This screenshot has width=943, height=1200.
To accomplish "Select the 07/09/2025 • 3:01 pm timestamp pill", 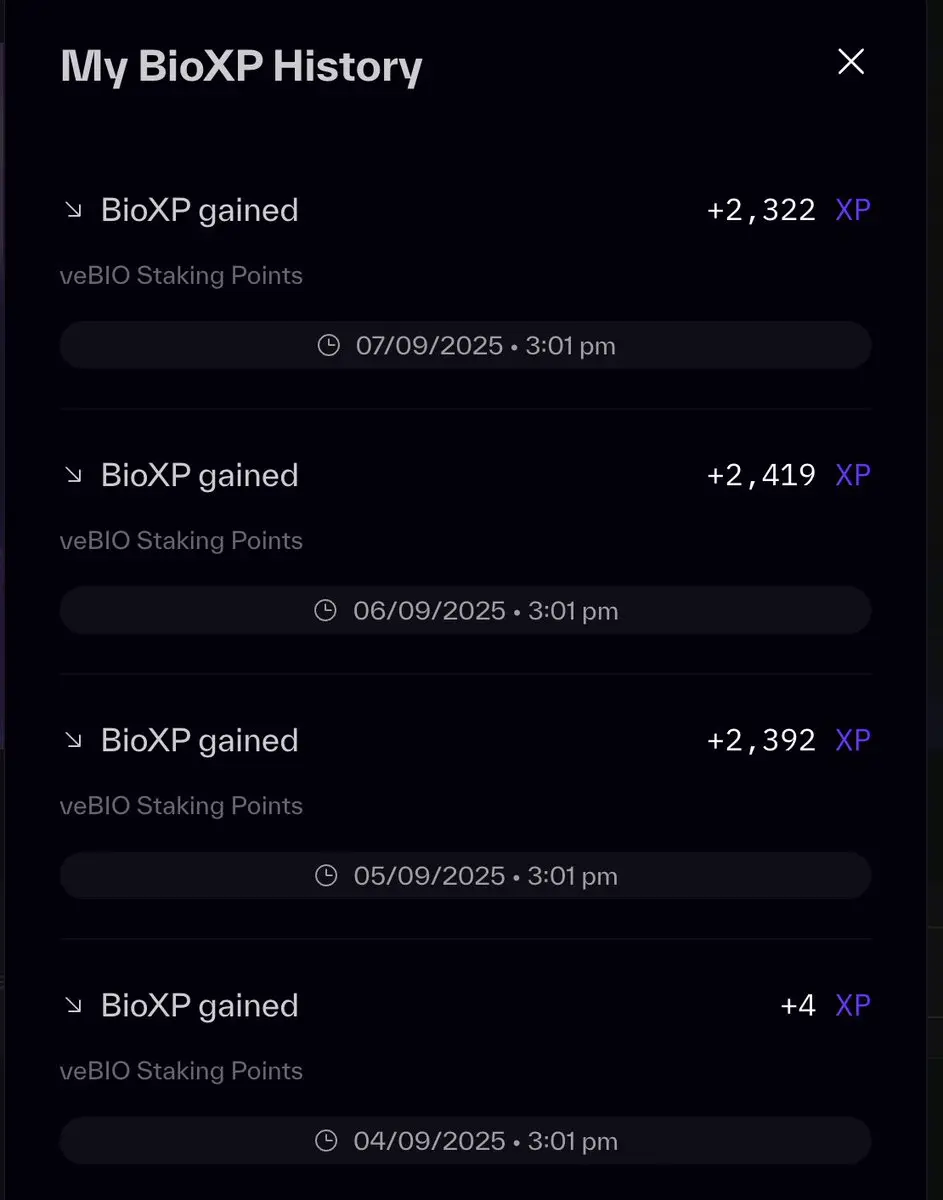I will 466,346.
